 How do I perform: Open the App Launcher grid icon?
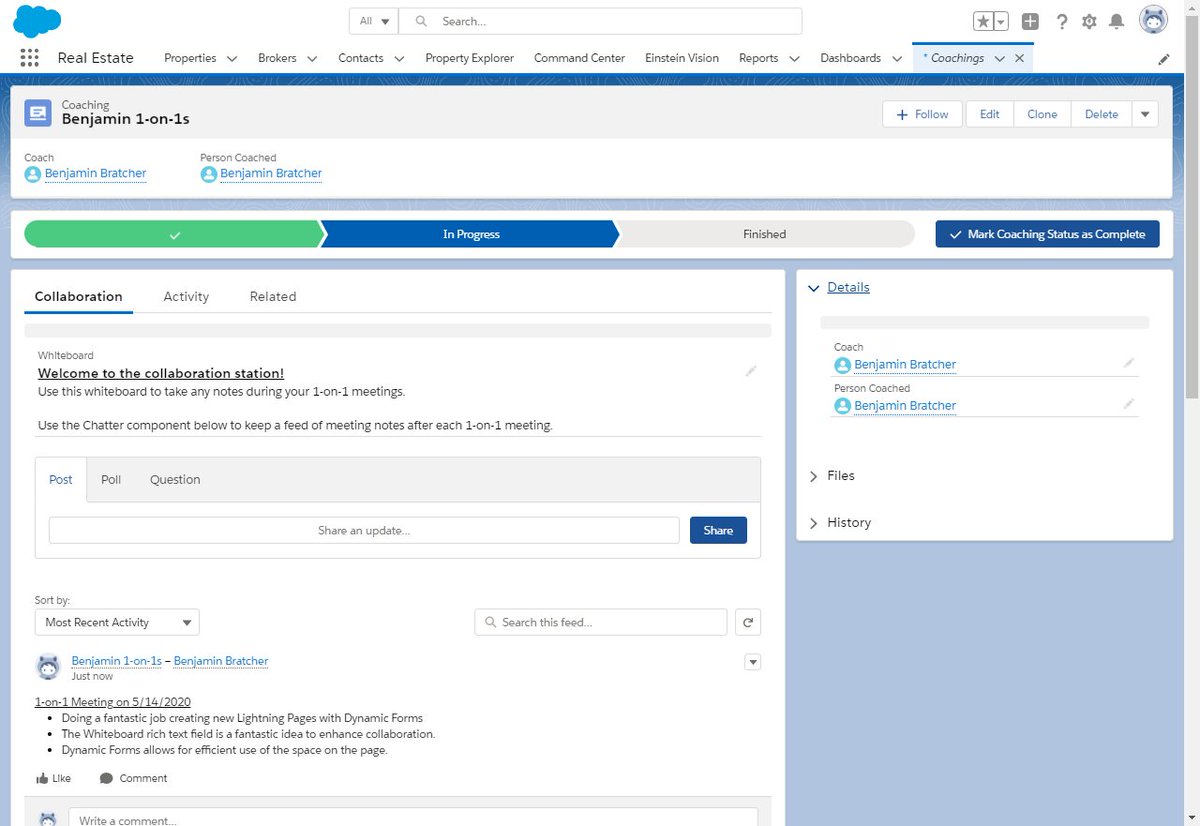(29, 58)
